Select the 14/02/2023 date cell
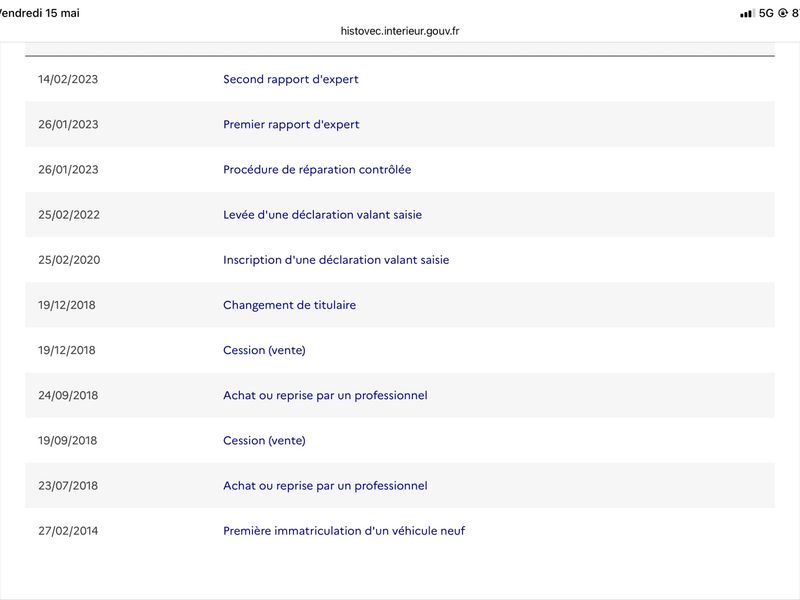800x600 pixels. (x=68, y=79)
